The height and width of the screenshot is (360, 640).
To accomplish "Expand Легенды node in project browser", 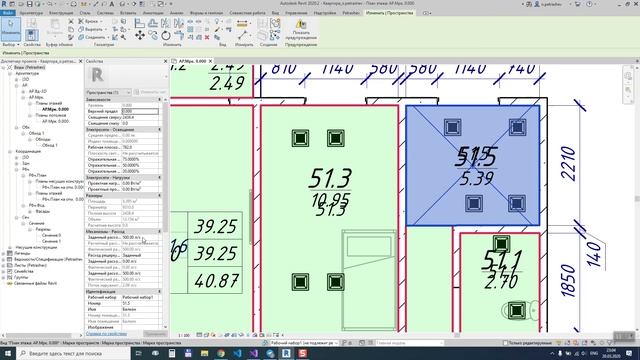I will 3,253.
